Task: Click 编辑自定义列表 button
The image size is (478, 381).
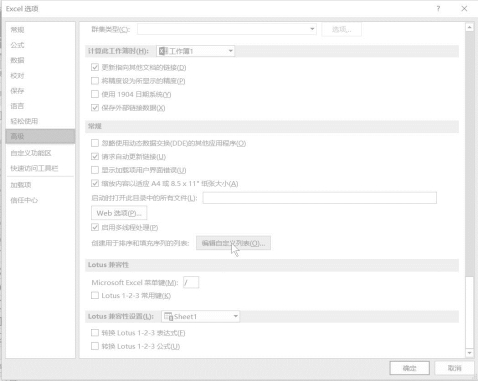Action: pyautogui.click(x=233, y=243)
